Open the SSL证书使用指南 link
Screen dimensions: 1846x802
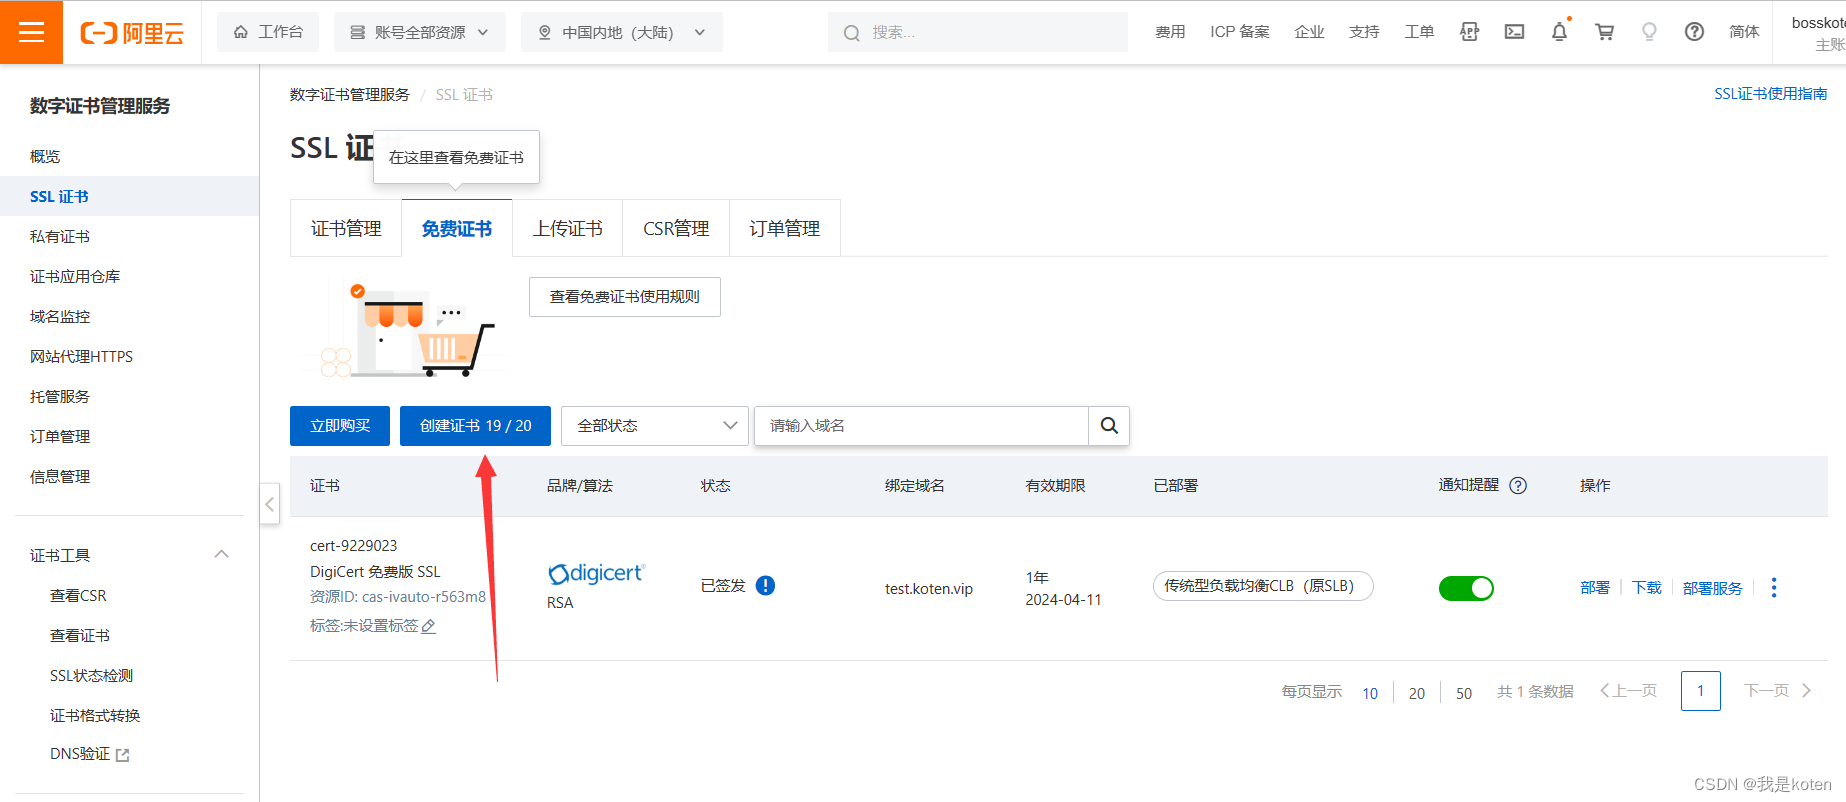(1770, 94)
